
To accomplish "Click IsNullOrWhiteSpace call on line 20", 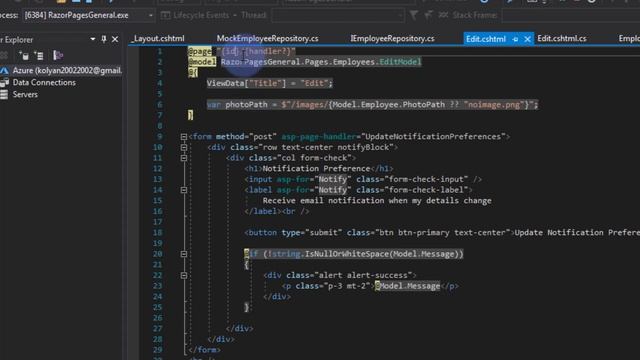I will [347, 254].
